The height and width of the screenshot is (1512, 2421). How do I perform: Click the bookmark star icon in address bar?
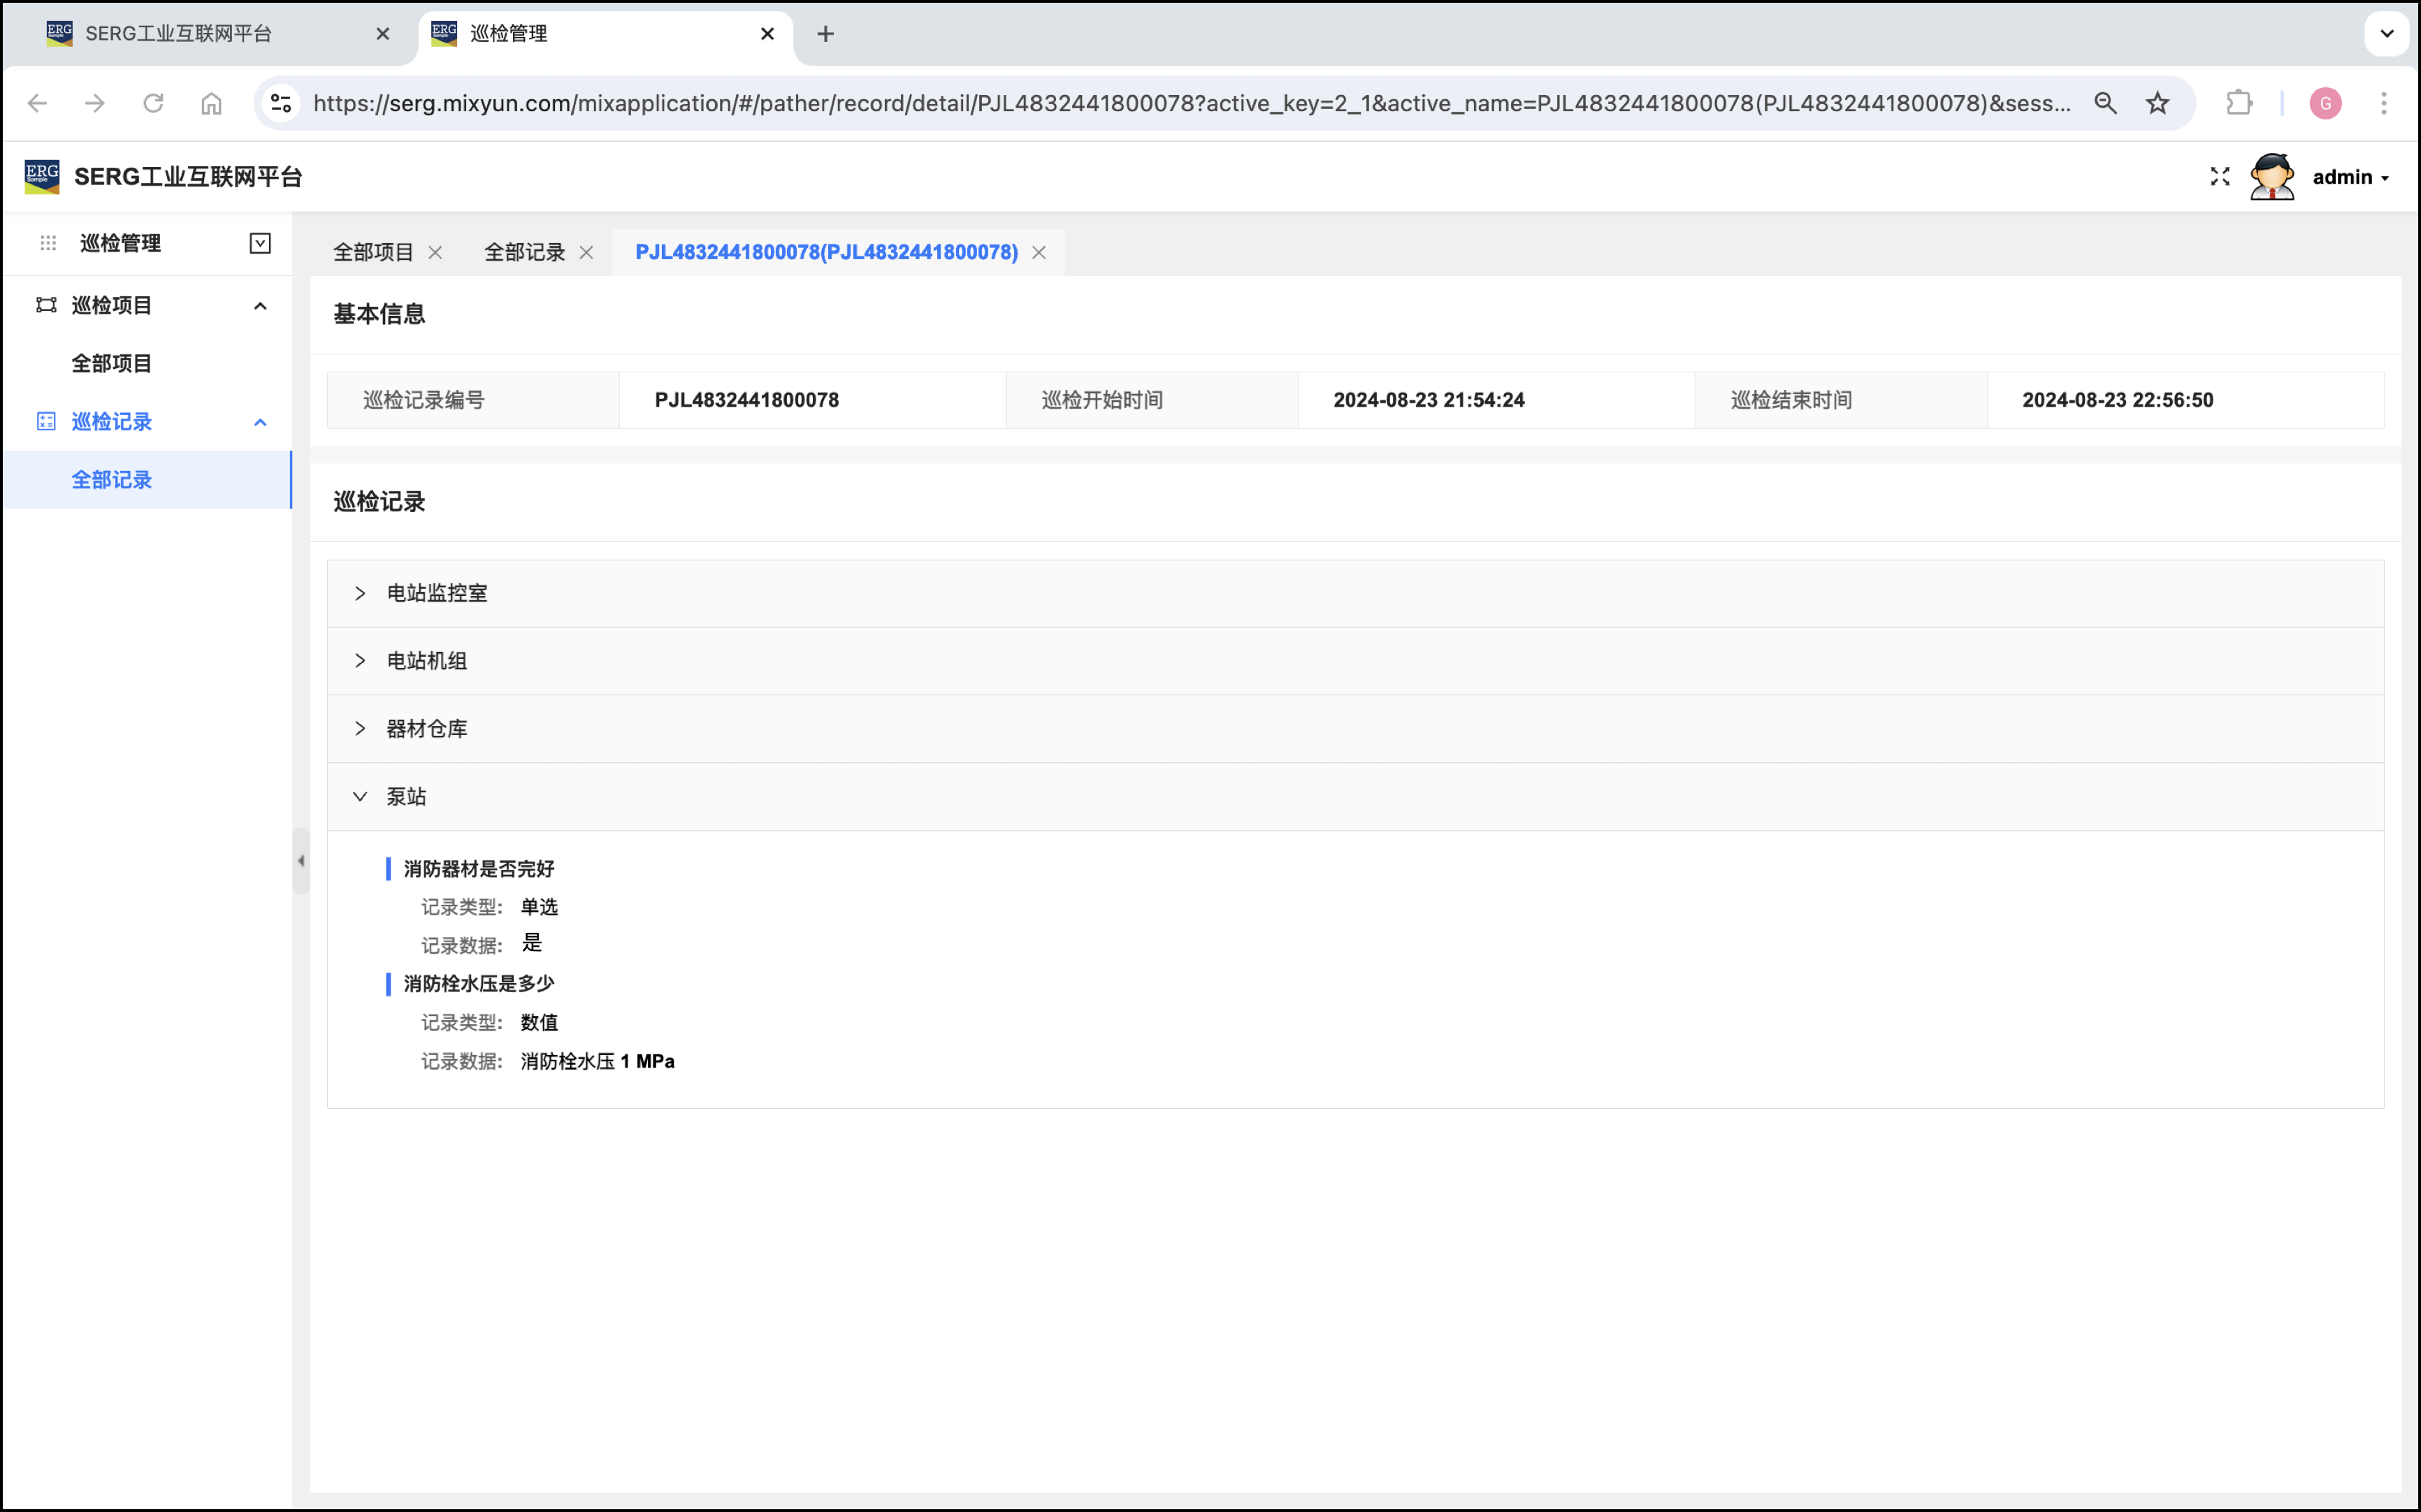[x=2157, y=103]
